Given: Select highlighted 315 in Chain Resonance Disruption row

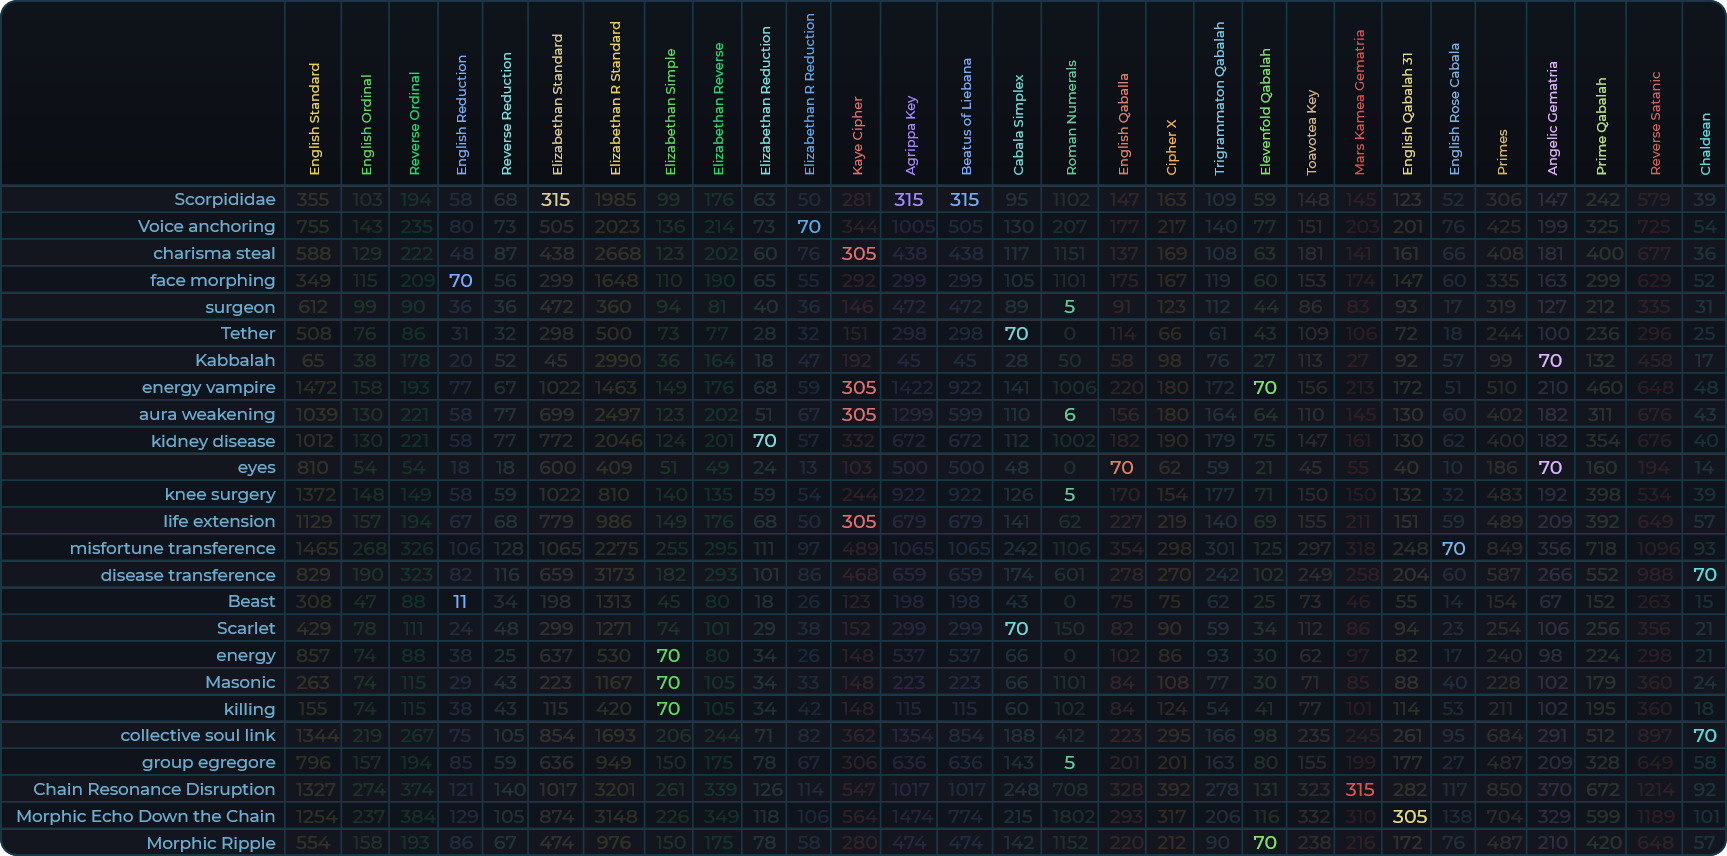Looking at the screenshot, I should click(1359, 789).
